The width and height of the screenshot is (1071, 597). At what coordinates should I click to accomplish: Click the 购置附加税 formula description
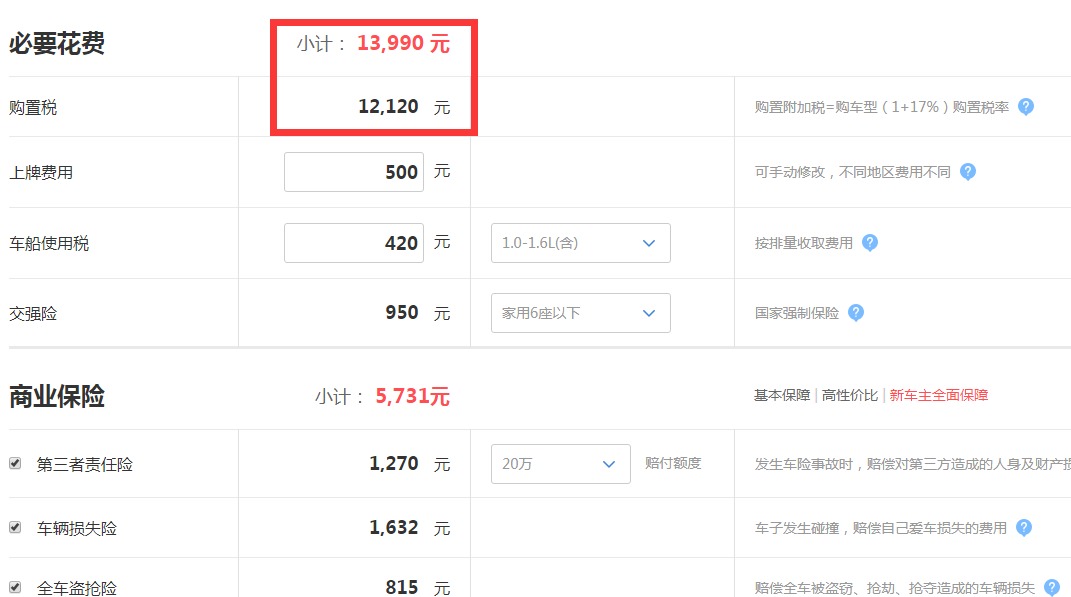coord(881,107)
